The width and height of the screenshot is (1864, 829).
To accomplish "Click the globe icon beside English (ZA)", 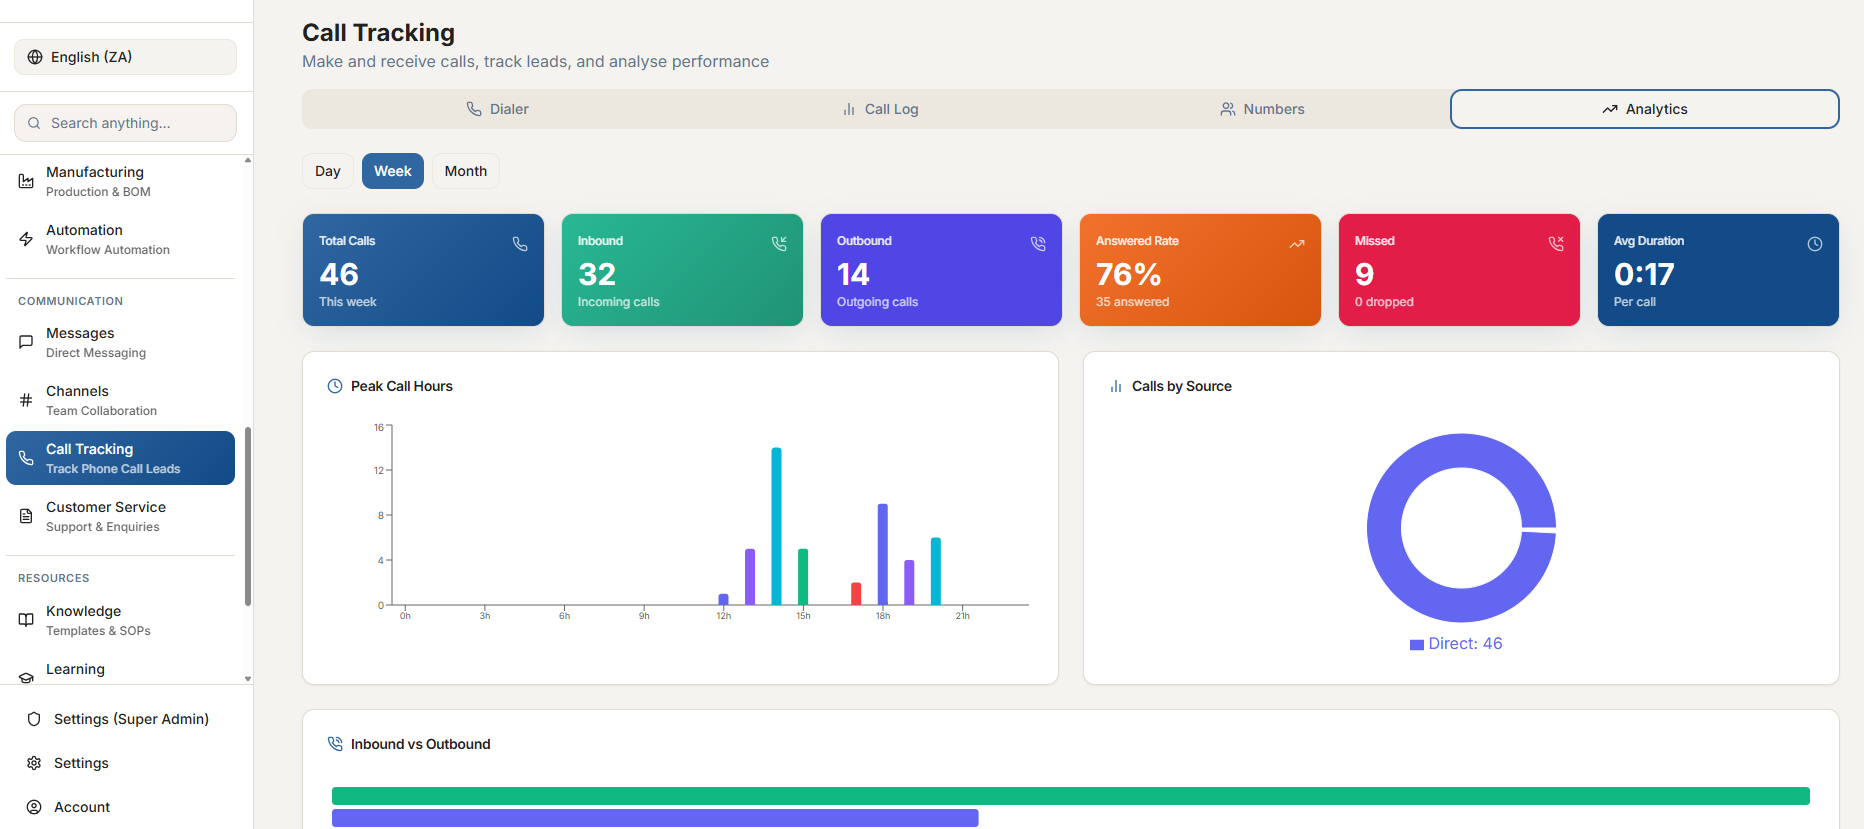I will (x=35, y=57).
